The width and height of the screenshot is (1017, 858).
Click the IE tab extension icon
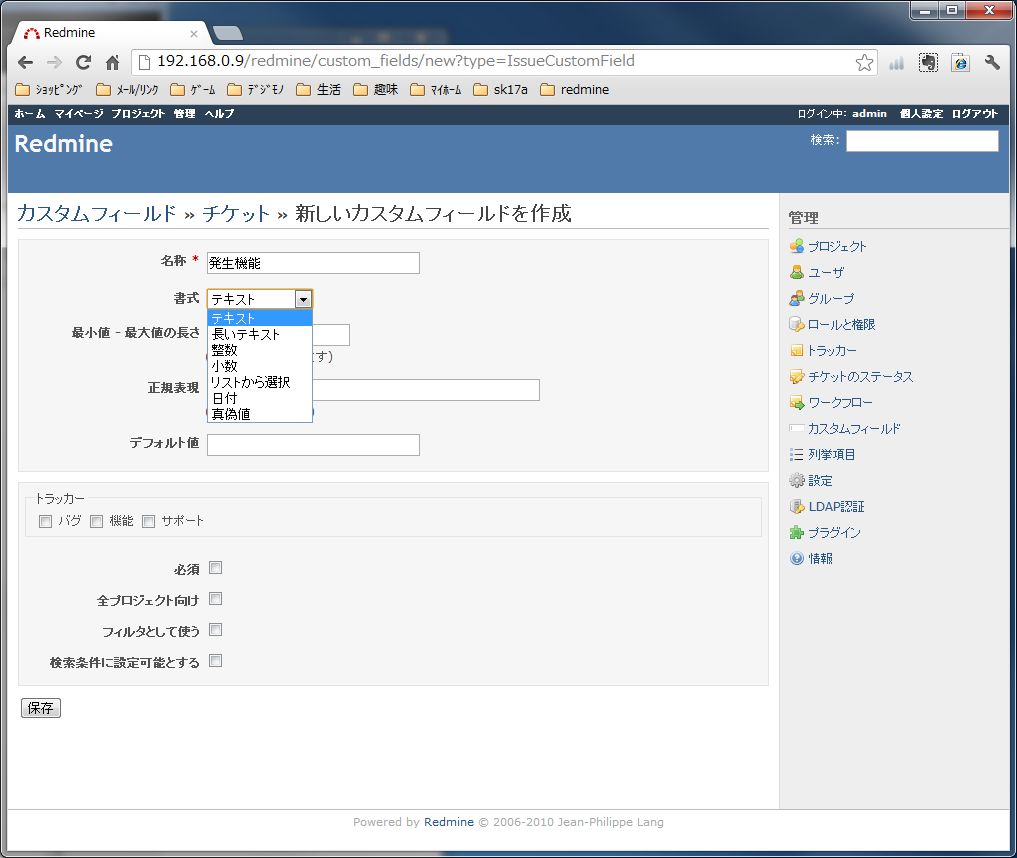pyautogui.click(x=960, y=62)
